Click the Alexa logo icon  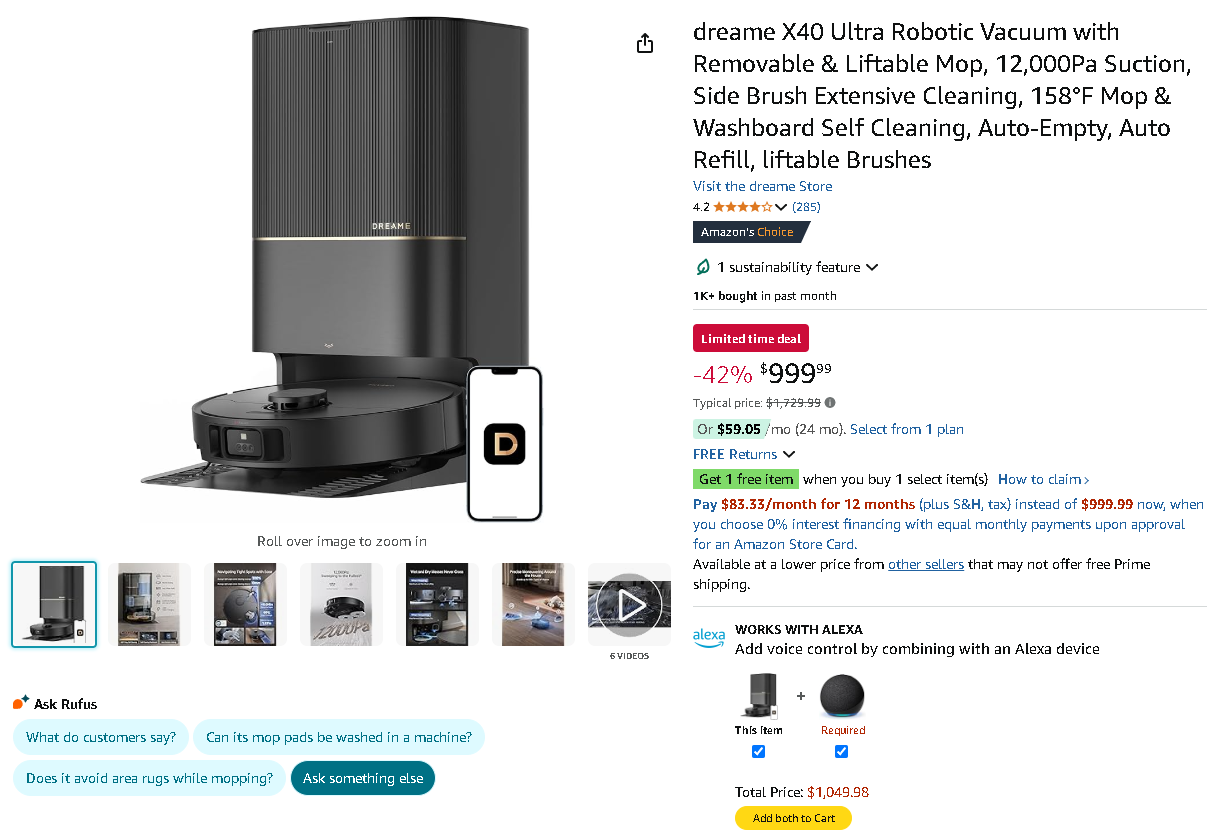tap(709, 637)
